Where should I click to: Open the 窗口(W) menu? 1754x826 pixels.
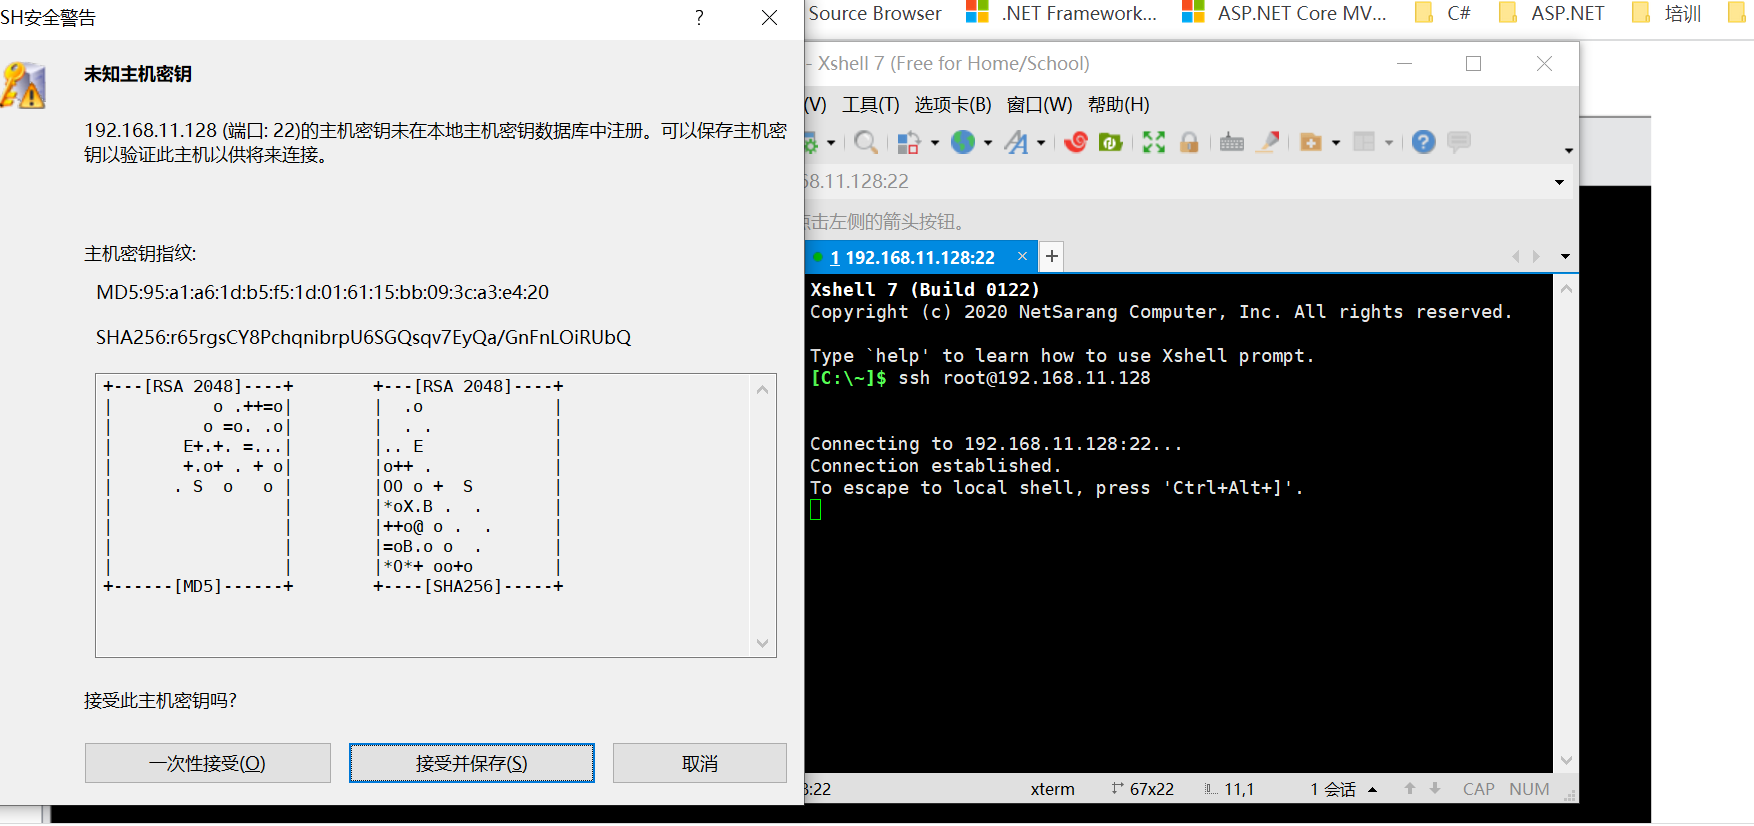[x=1040, y=105]
